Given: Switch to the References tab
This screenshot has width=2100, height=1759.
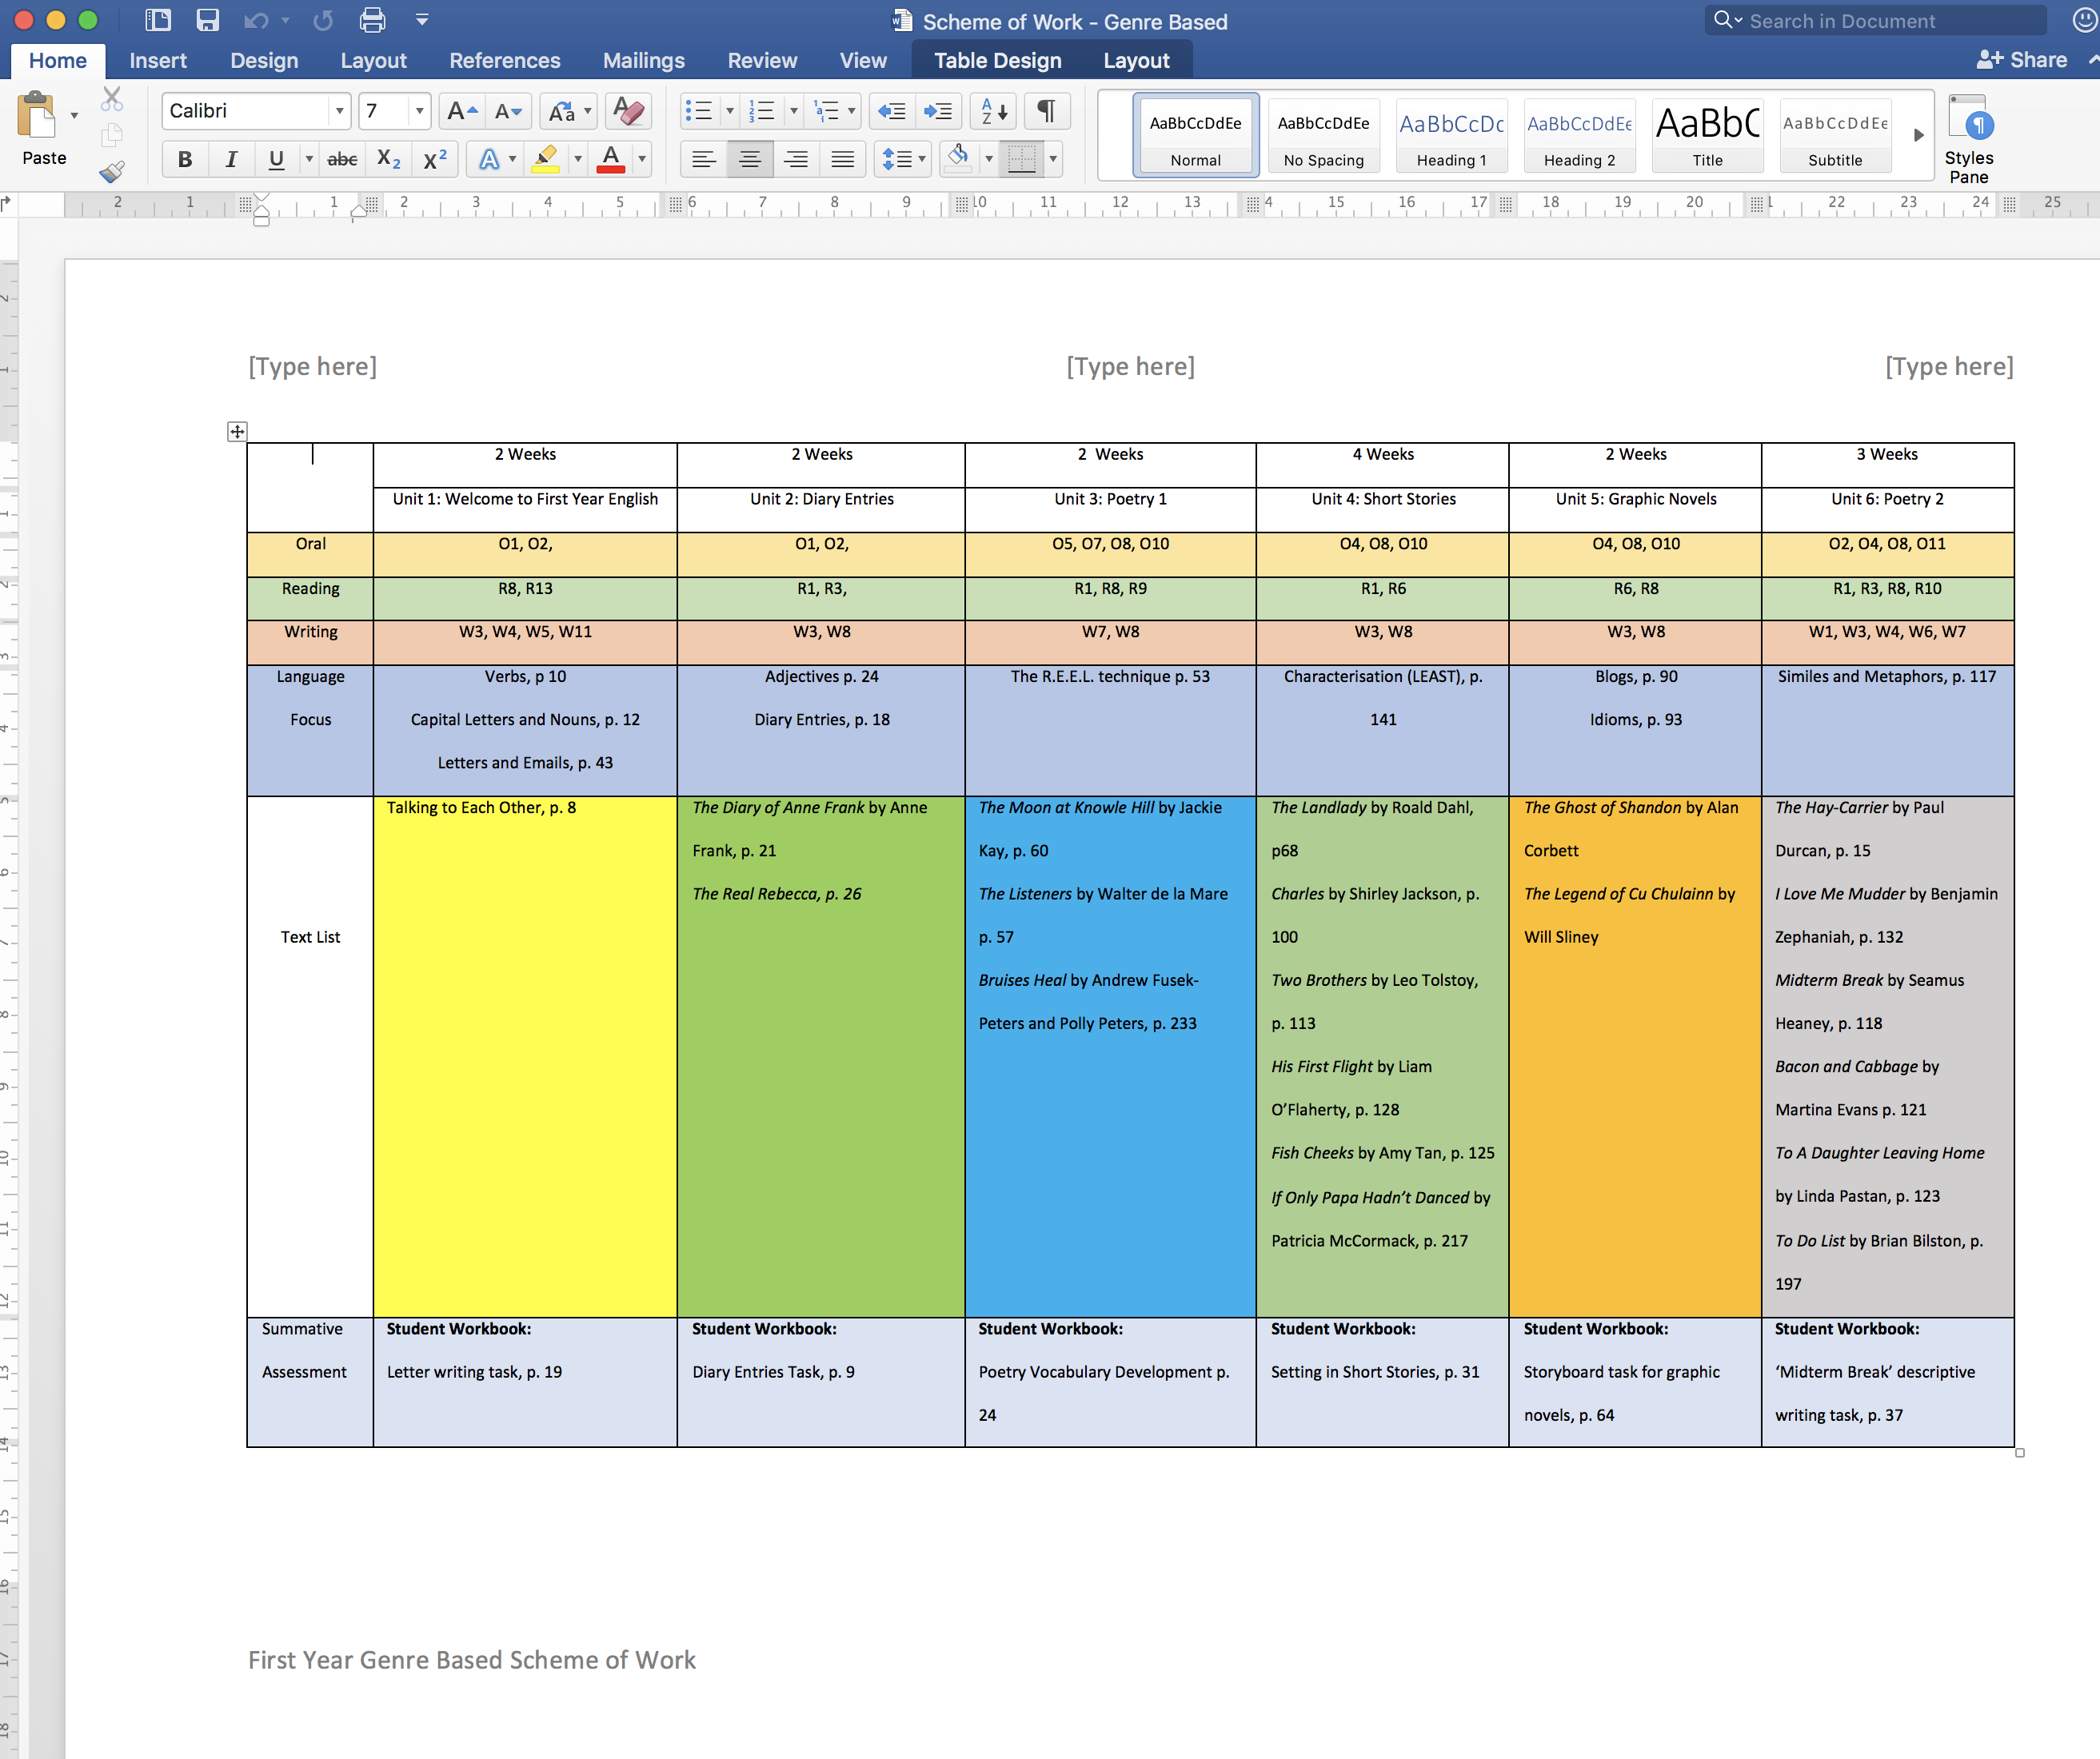Looking at the screenshot, I should tap(504, 61).
